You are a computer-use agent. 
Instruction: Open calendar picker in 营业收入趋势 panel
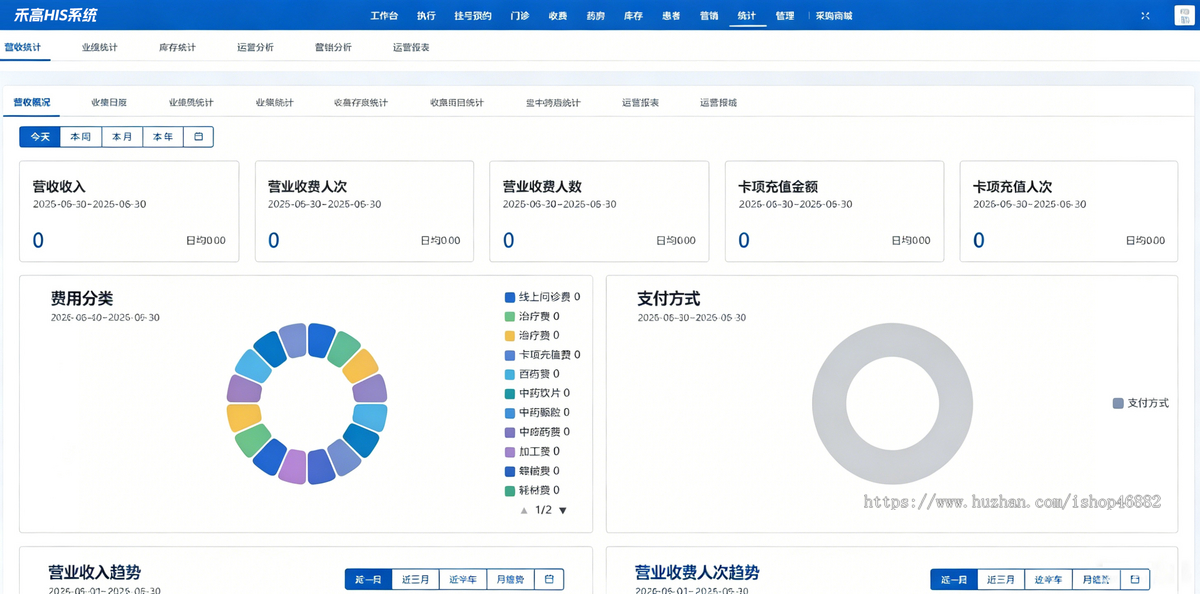click(x=549, y=579)
